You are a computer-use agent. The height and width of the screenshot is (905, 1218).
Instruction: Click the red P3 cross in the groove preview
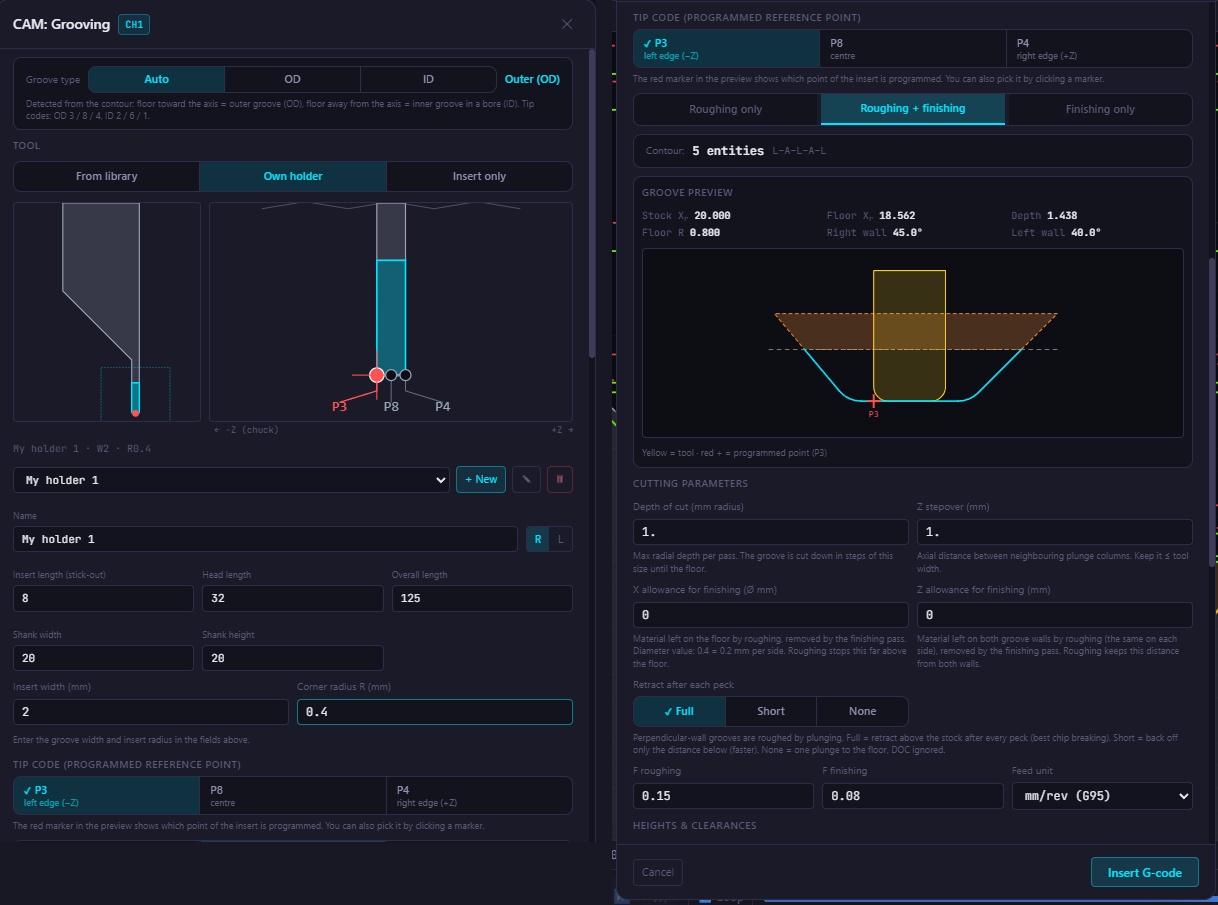pyautogui.click(x=873, y=400)
